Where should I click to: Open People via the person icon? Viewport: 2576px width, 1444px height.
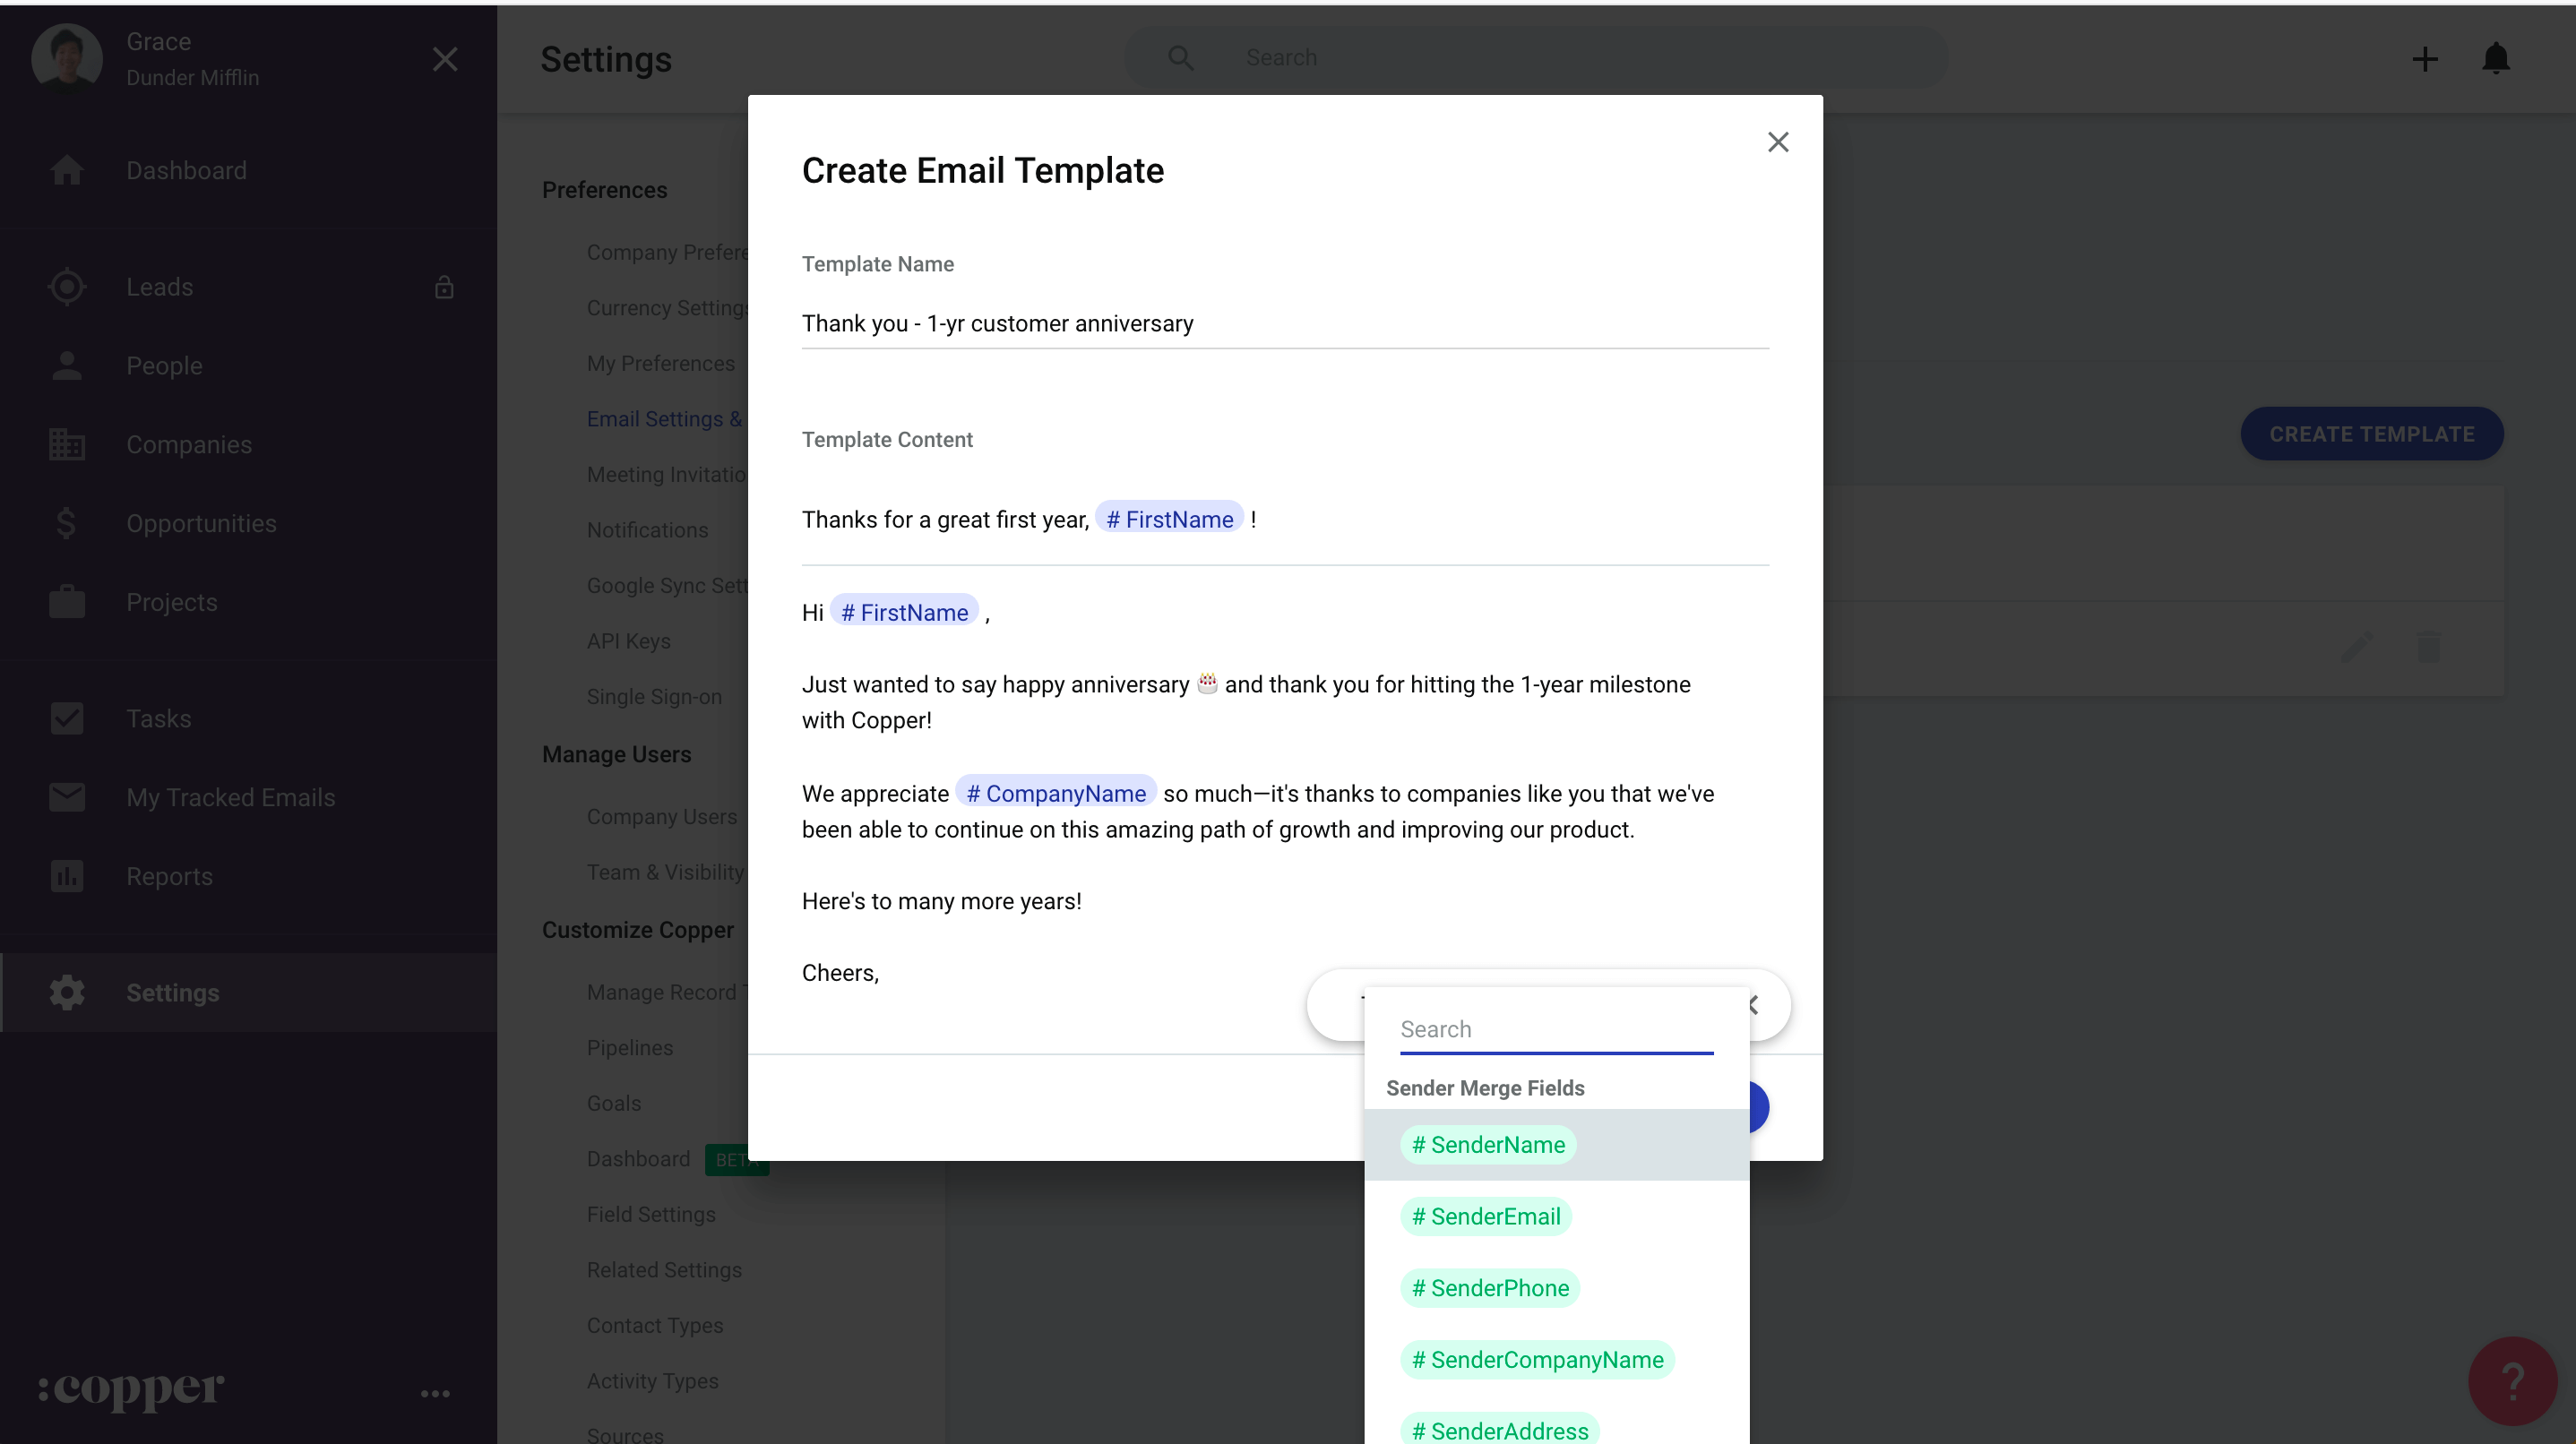(67, 366)
